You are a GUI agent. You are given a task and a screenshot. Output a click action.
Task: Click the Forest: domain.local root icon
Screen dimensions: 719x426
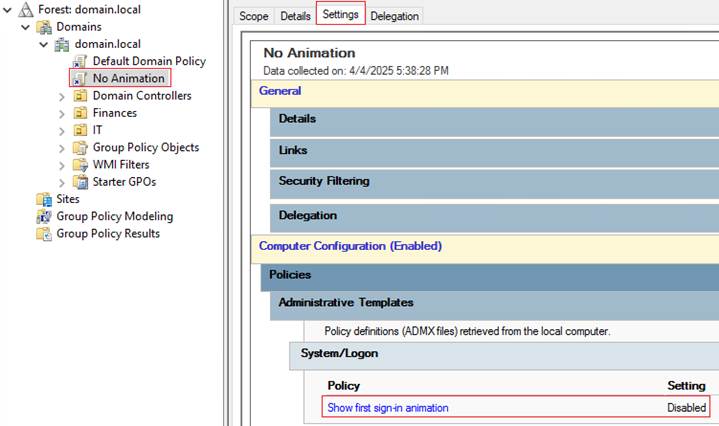[27, 10]
